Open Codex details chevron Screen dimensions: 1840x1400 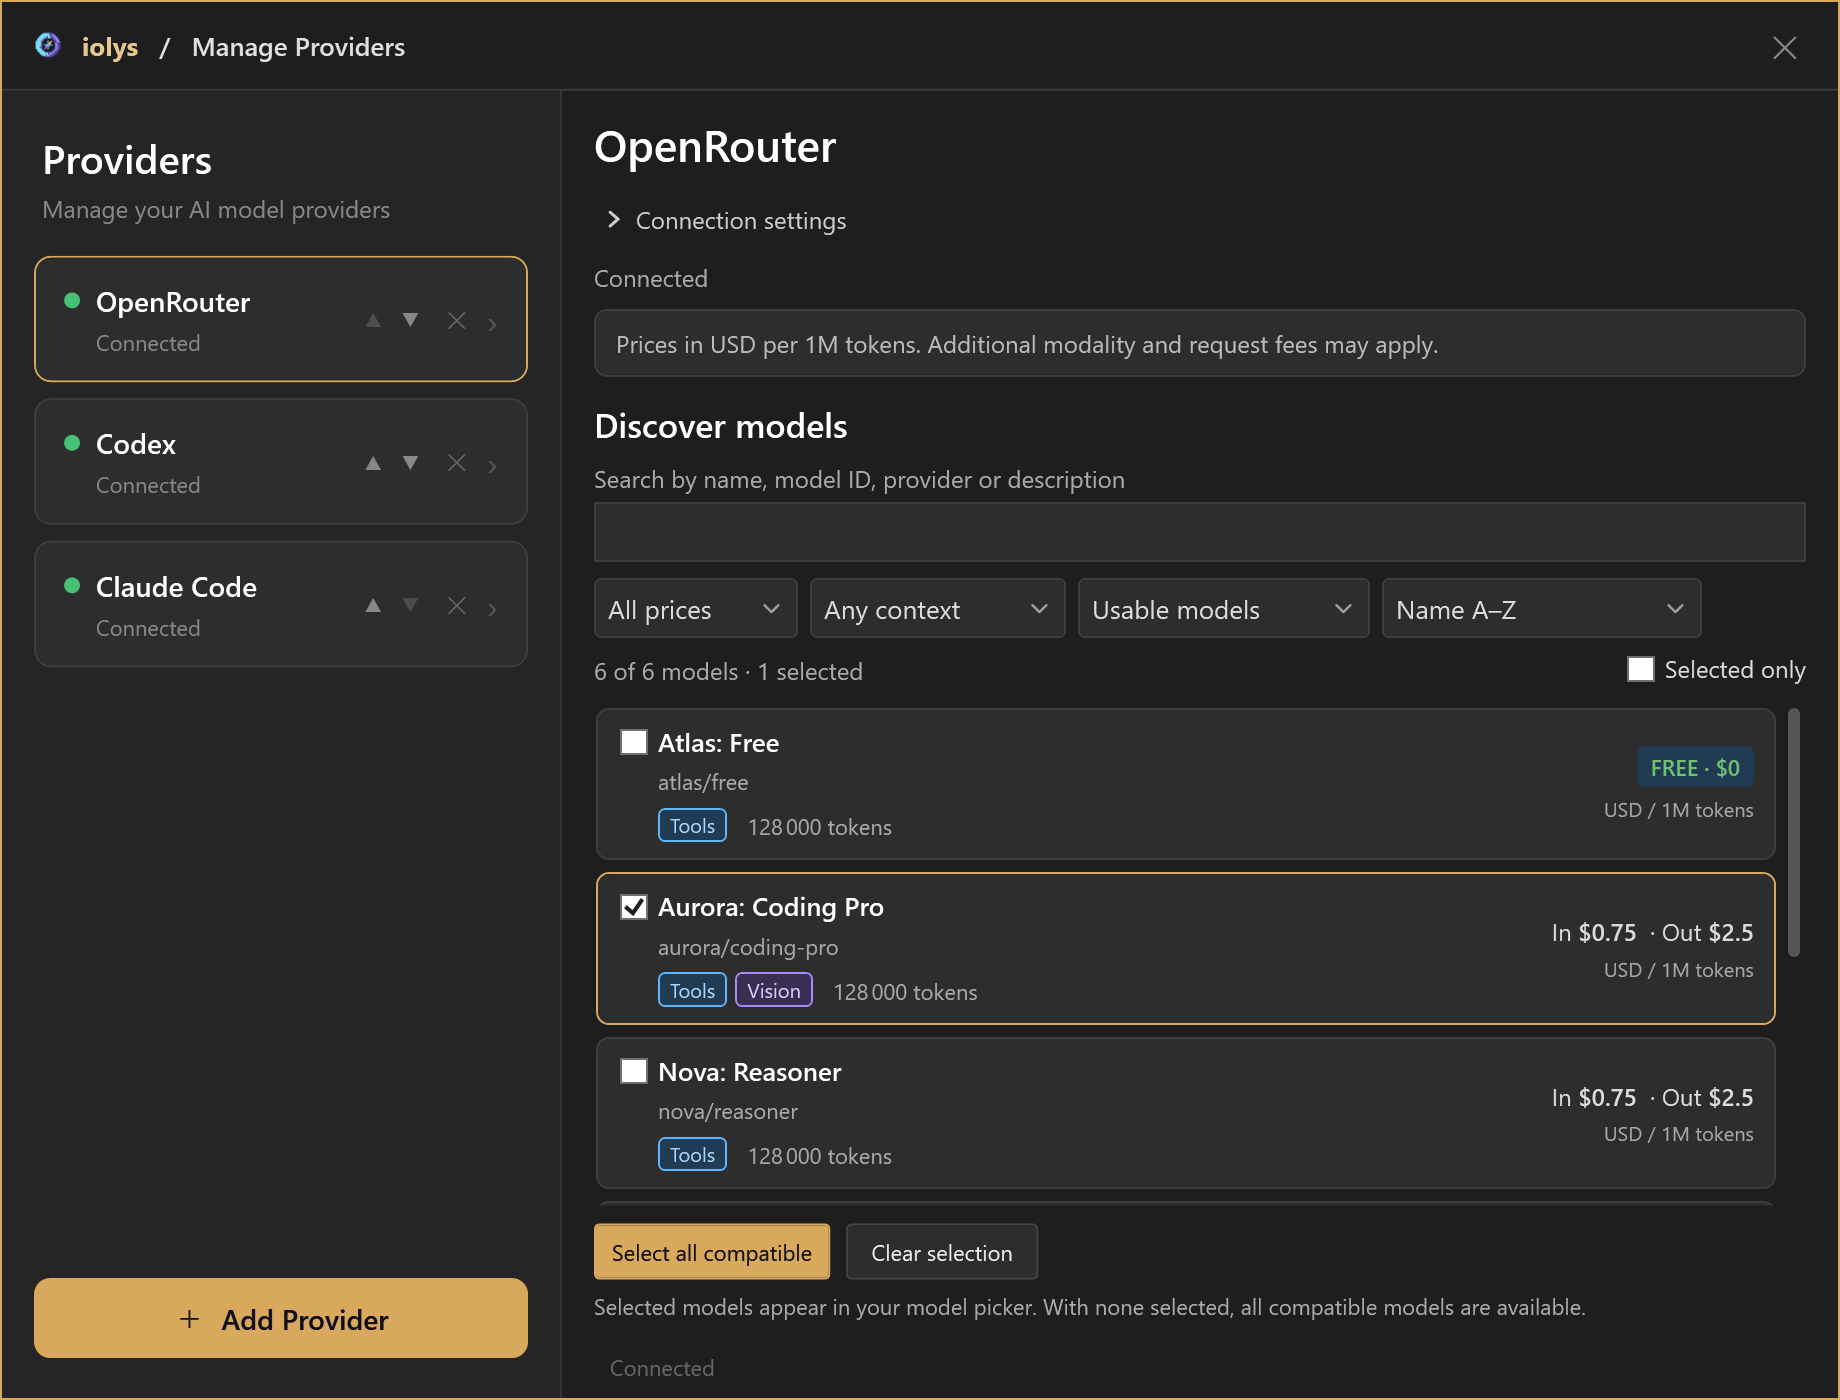tap(492, 465)
